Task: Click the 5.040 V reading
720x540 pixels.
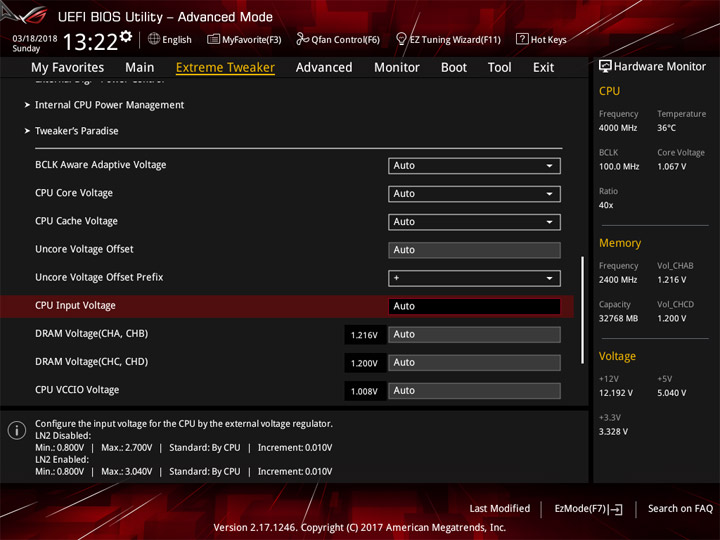Action: tap(671, 393)
